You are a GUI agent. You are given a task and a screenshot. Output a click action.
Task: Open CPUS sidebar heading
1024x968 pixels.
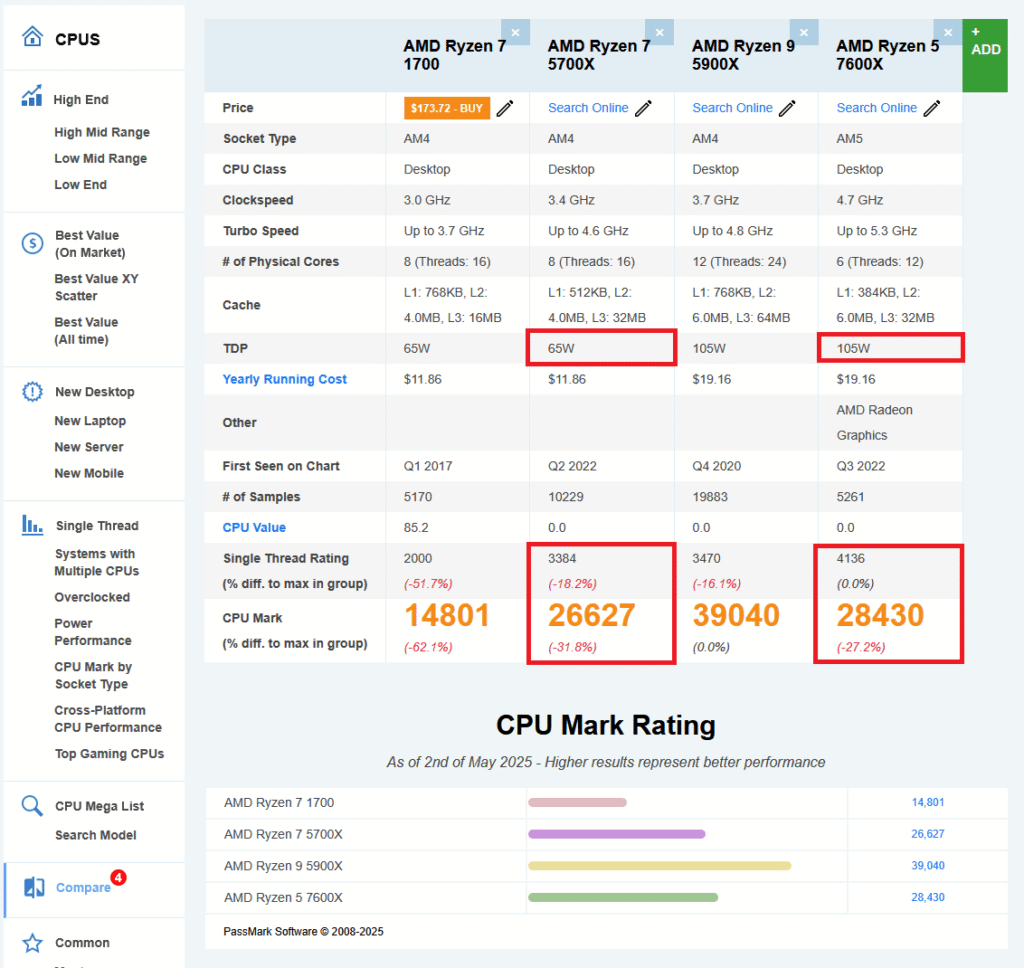click(x=78, y=39)
